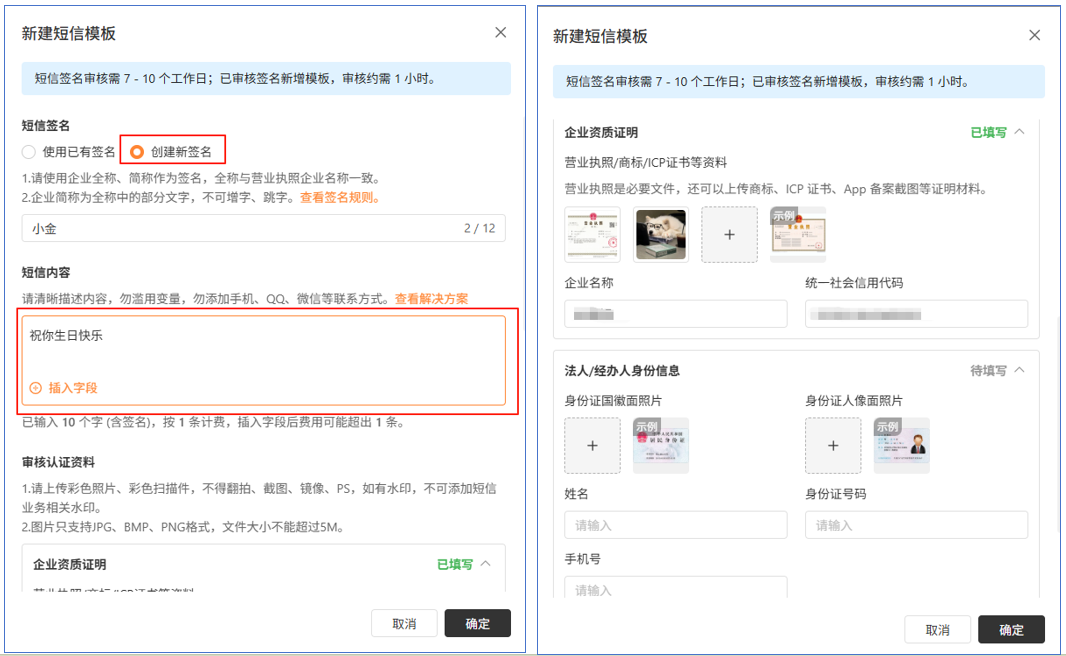
Task: Click the '审核认证资料' heading
Action: [x=58, y=462]
